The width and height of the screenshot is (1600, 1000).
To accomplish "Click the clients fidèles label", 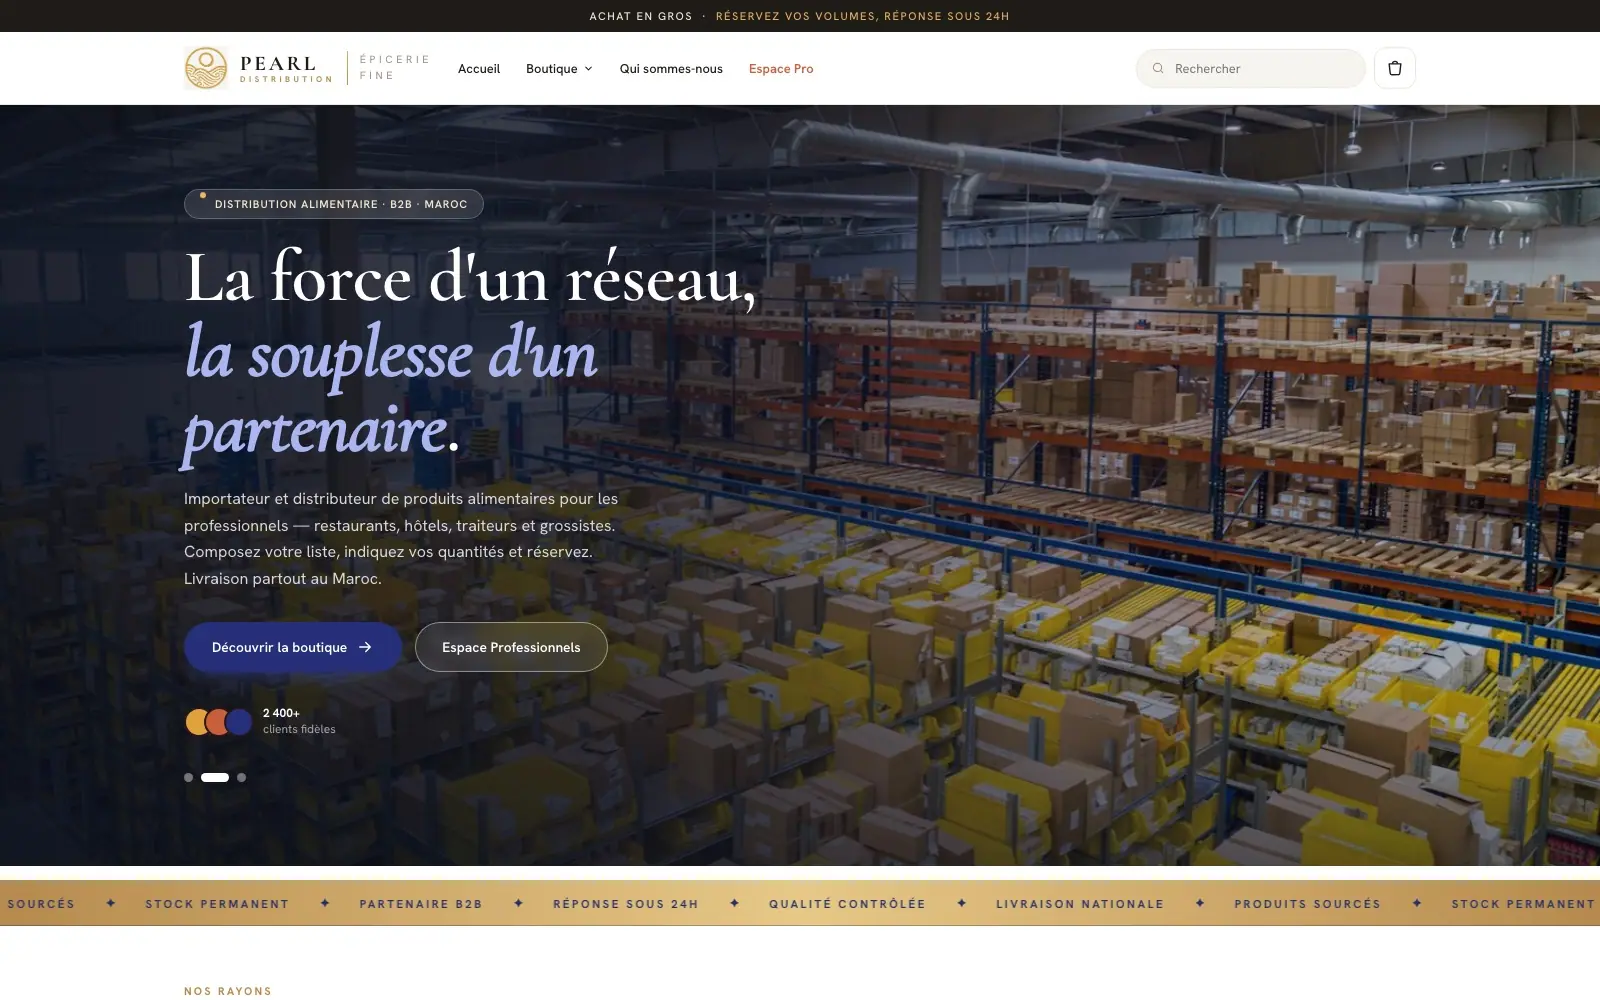I will click(x=299, y=729).
